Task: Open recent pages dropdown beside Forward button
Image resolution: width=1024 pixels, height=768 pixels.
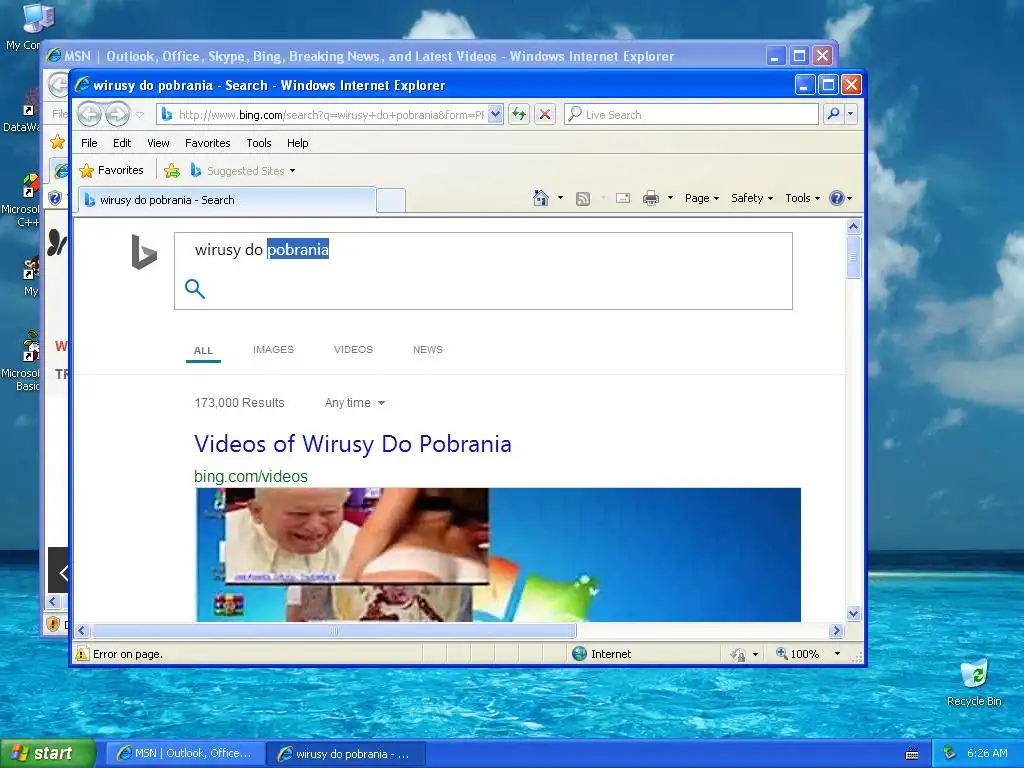Action: (x=140, y=115)
